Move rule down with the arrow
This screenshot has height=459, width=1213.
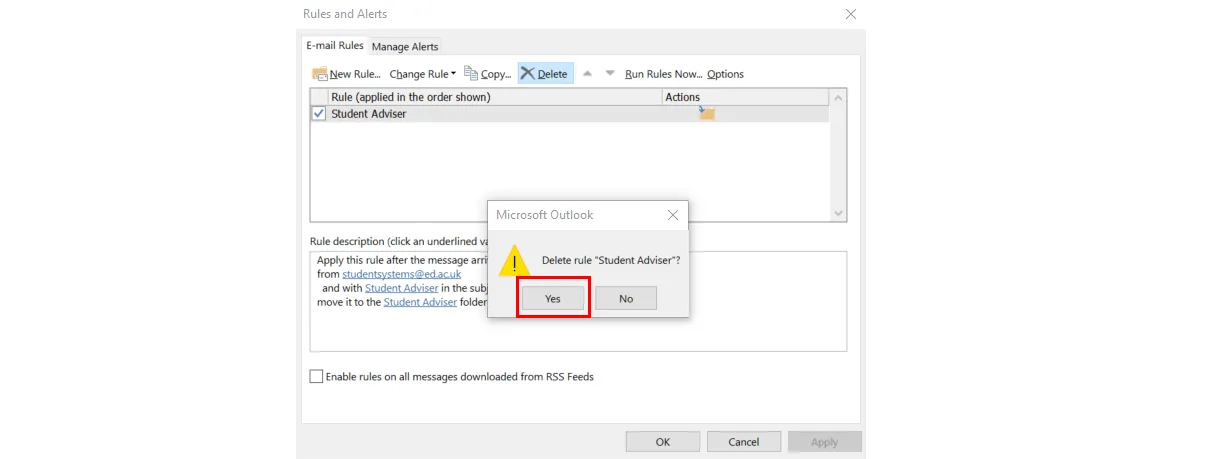(x=609, y=74)
